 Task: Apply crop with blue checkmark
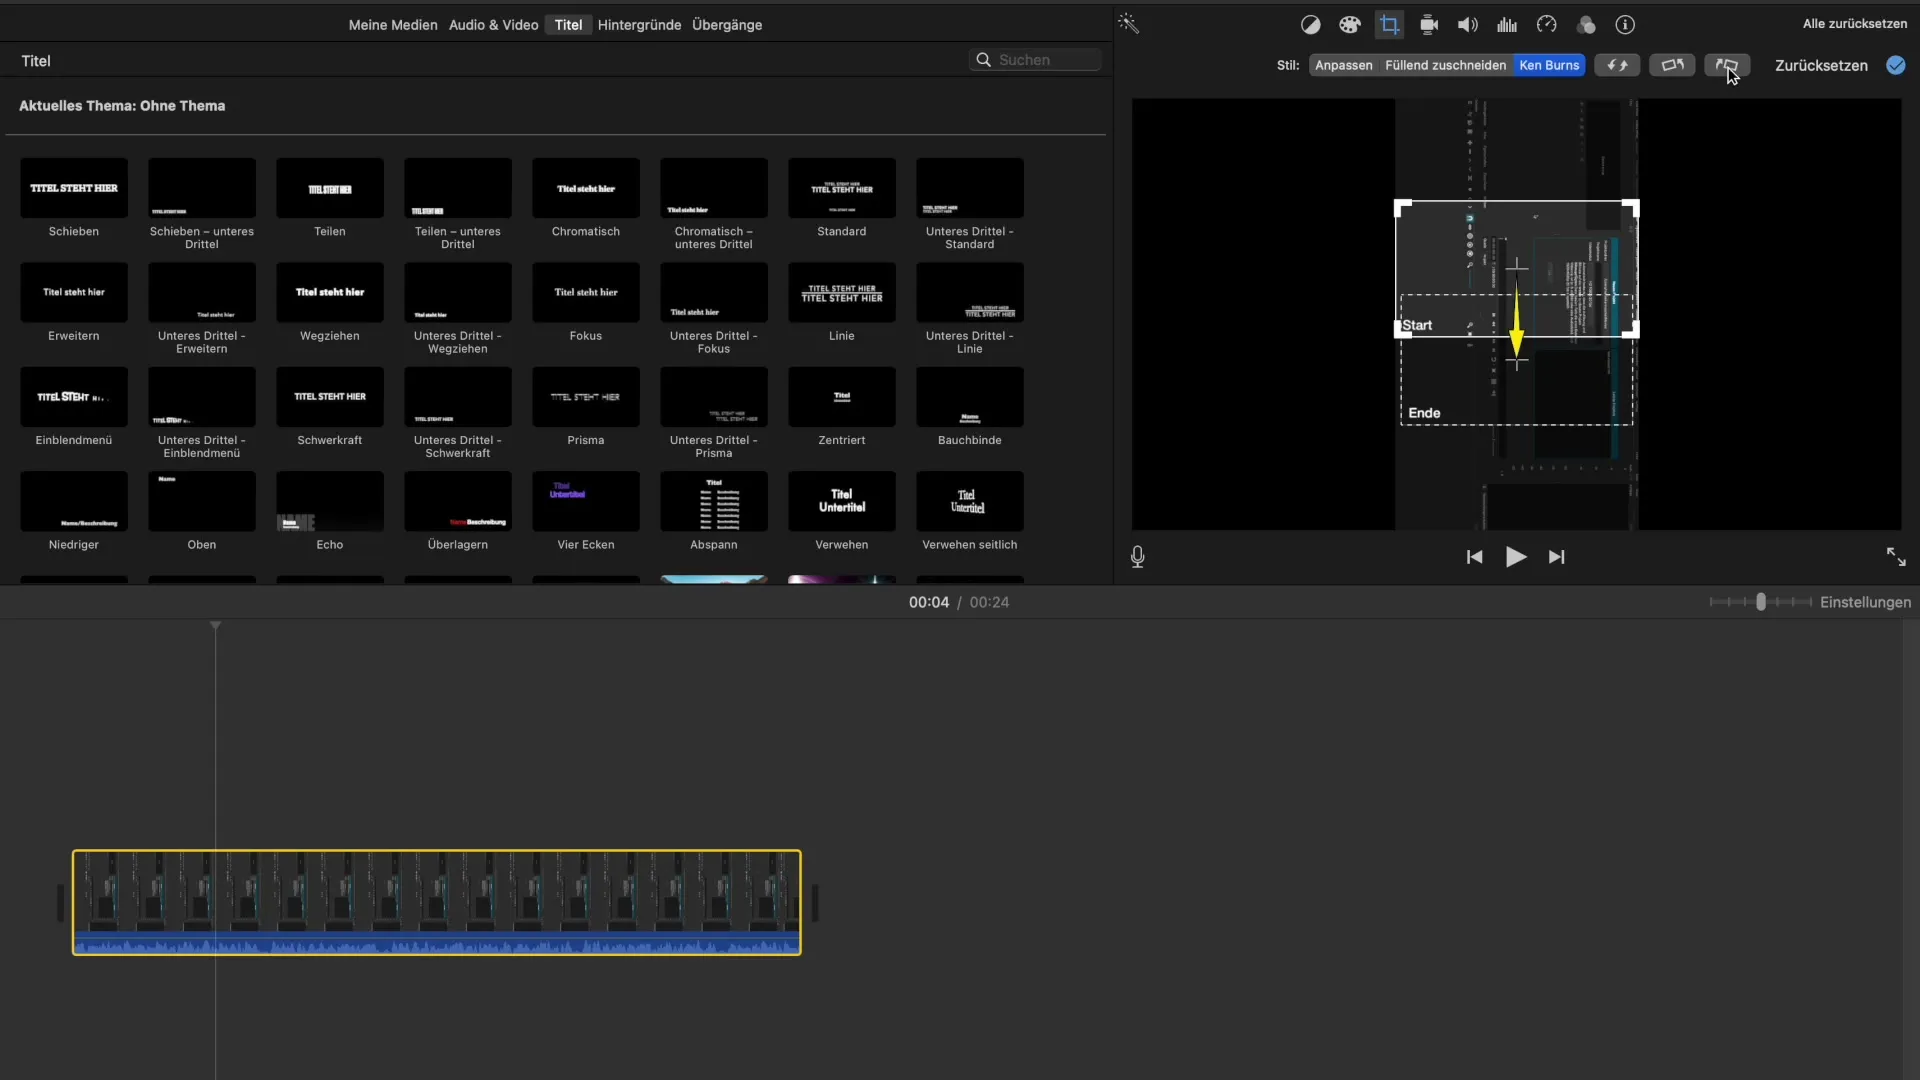point(1895,65)
